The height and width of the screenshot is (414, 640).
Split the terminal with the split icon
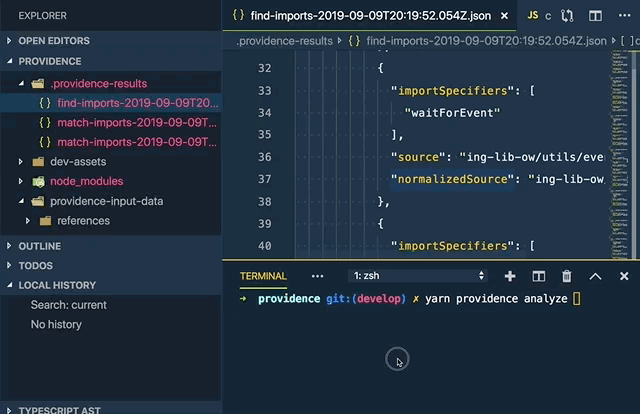click(x=538, y=276)
